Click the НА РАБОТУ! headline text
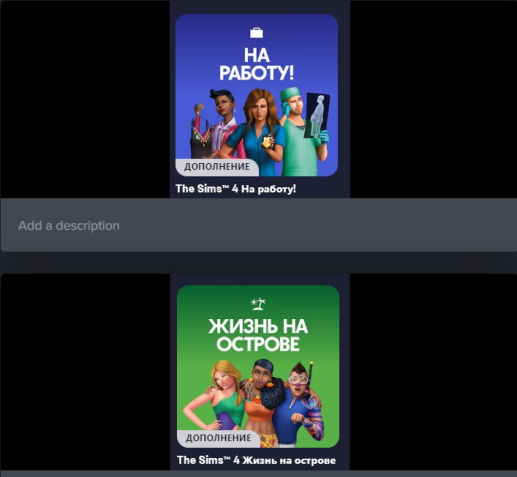 tap(257, 64)
